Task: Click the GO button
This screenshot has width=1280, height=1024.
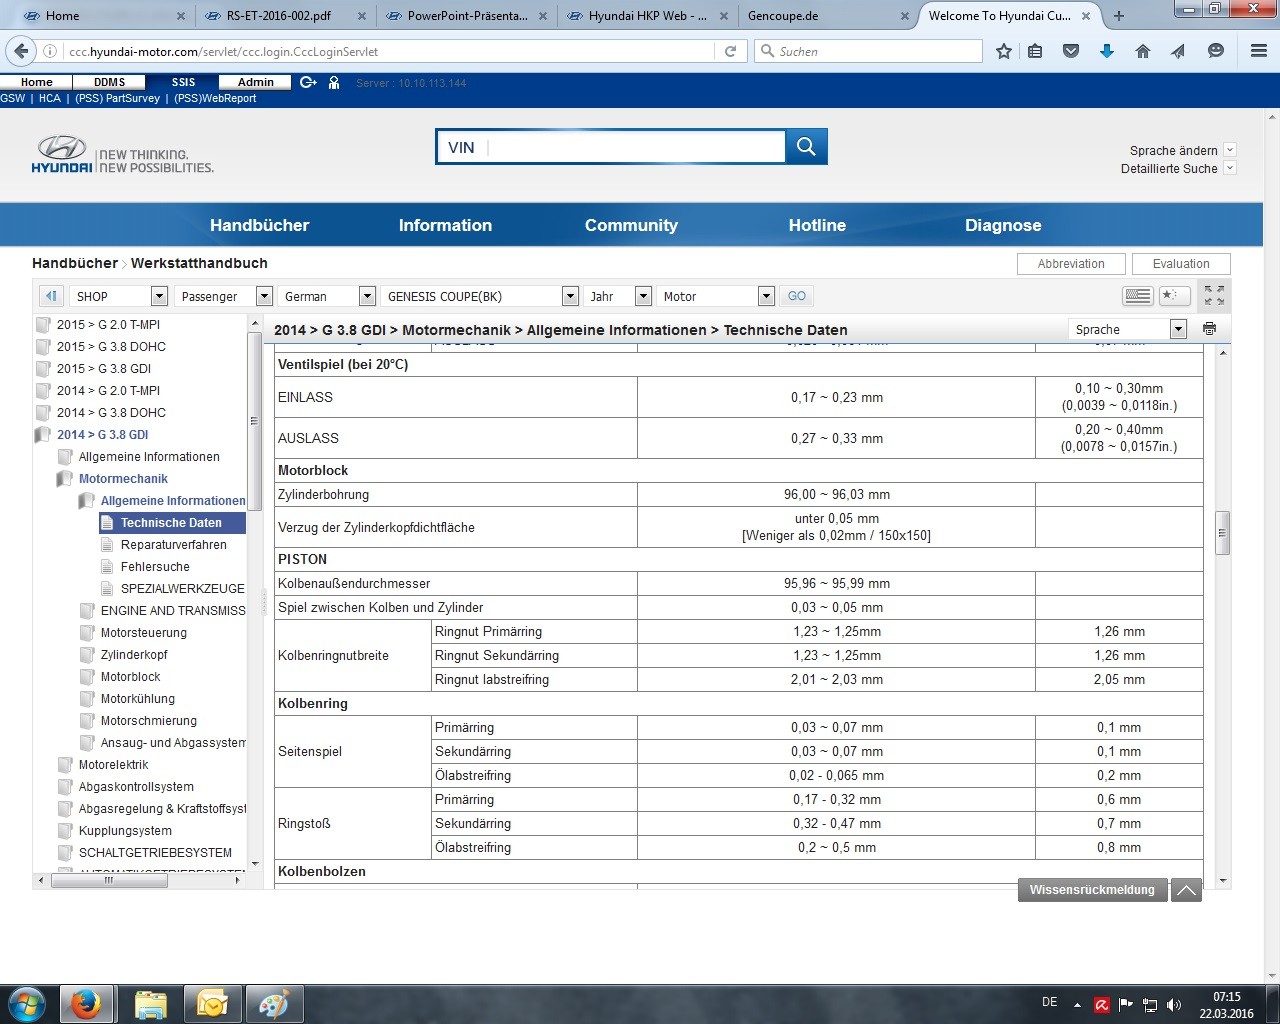Action: pyautogui.click(x=797, y=296)
